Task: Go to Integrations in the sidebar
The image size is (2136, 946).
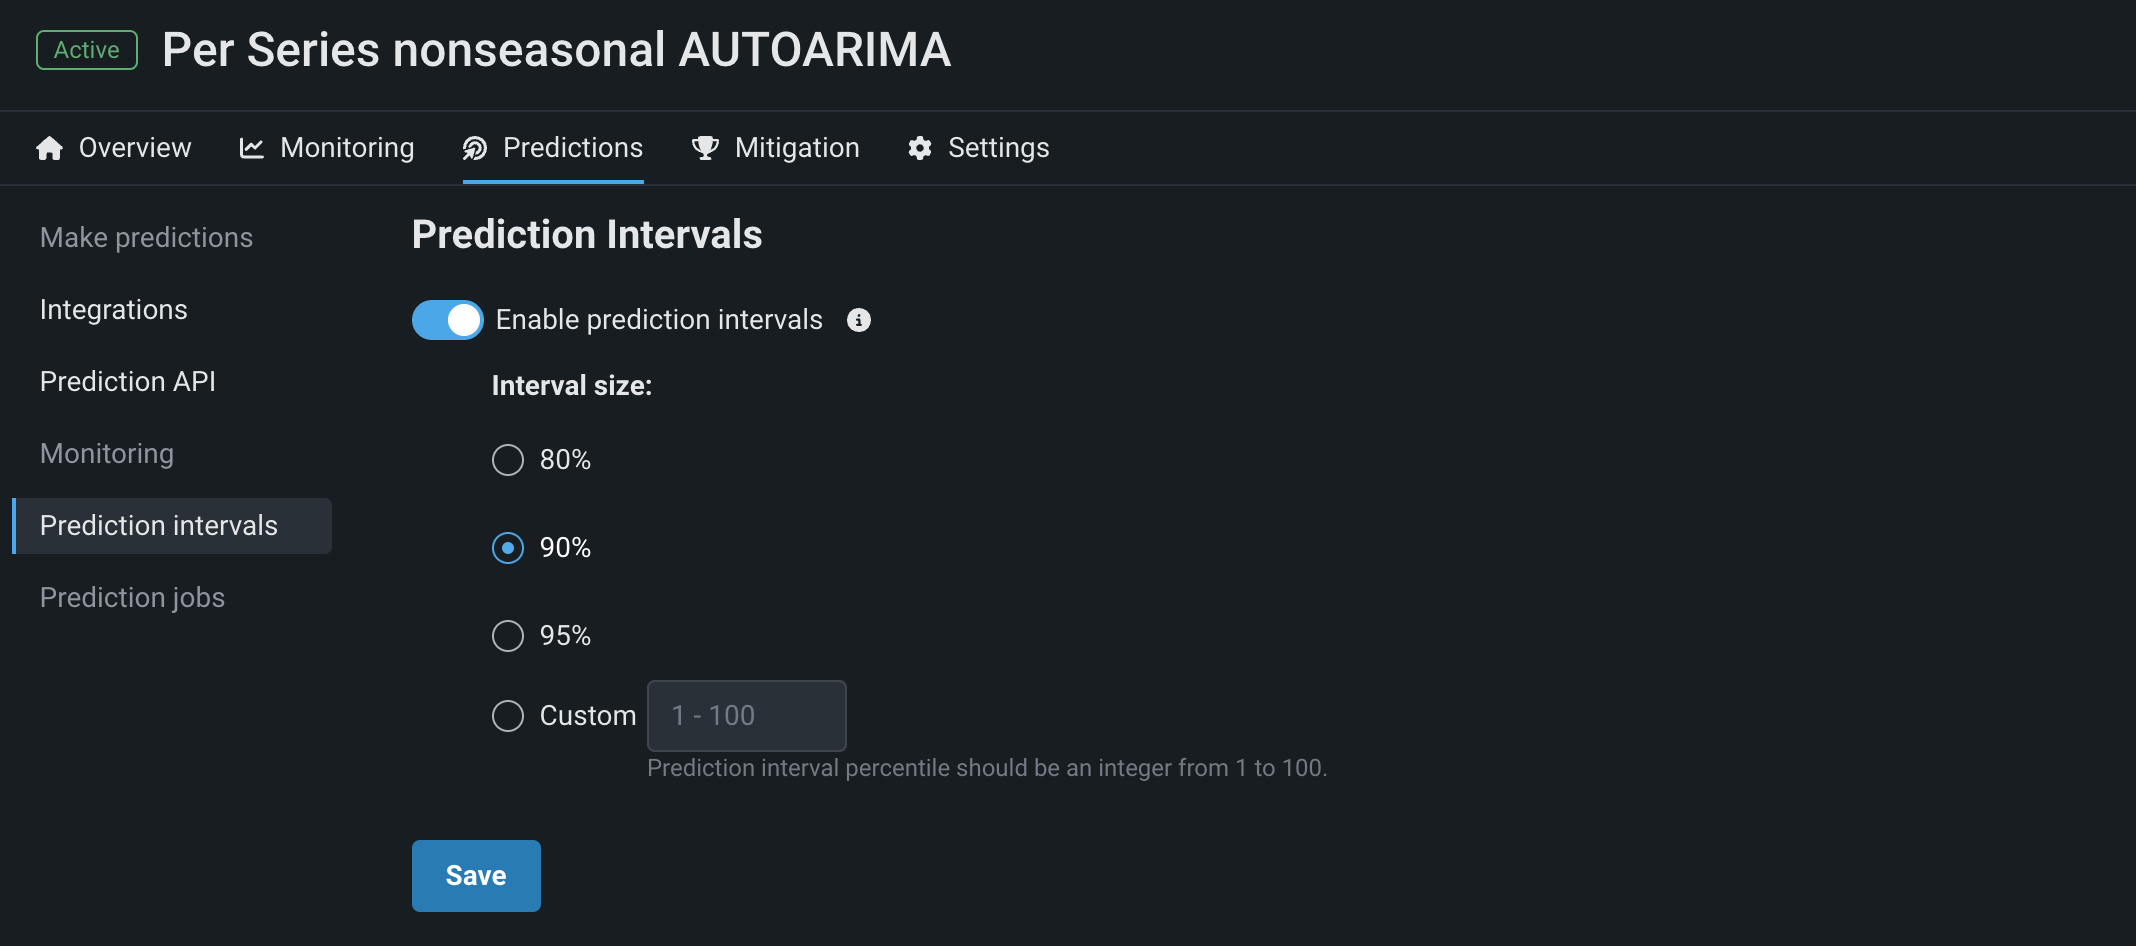Action: click(114, 310)
